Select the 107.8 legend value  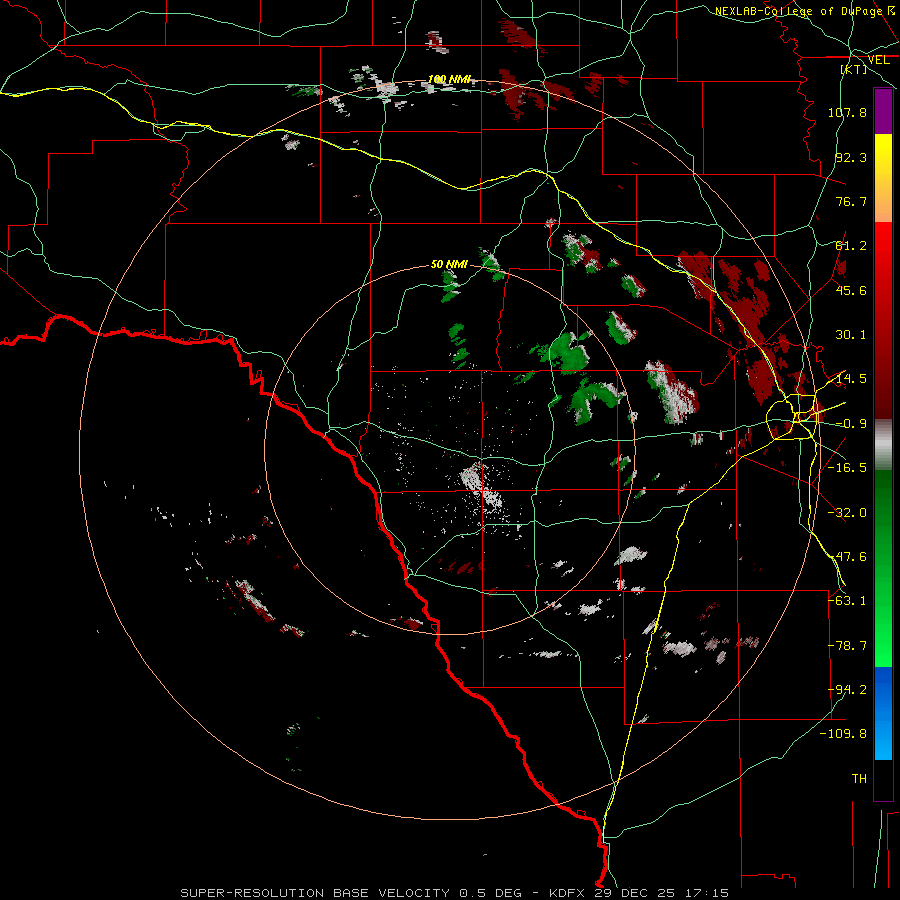[847, 112]
